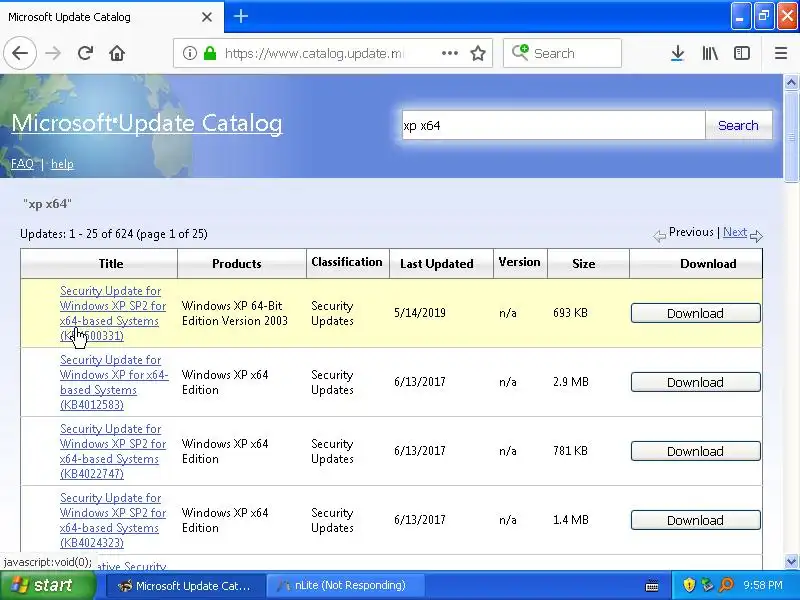The width and height of the screenshot is (800, 600).
Task: Sort results by Size column
Action: coord(584,264)
